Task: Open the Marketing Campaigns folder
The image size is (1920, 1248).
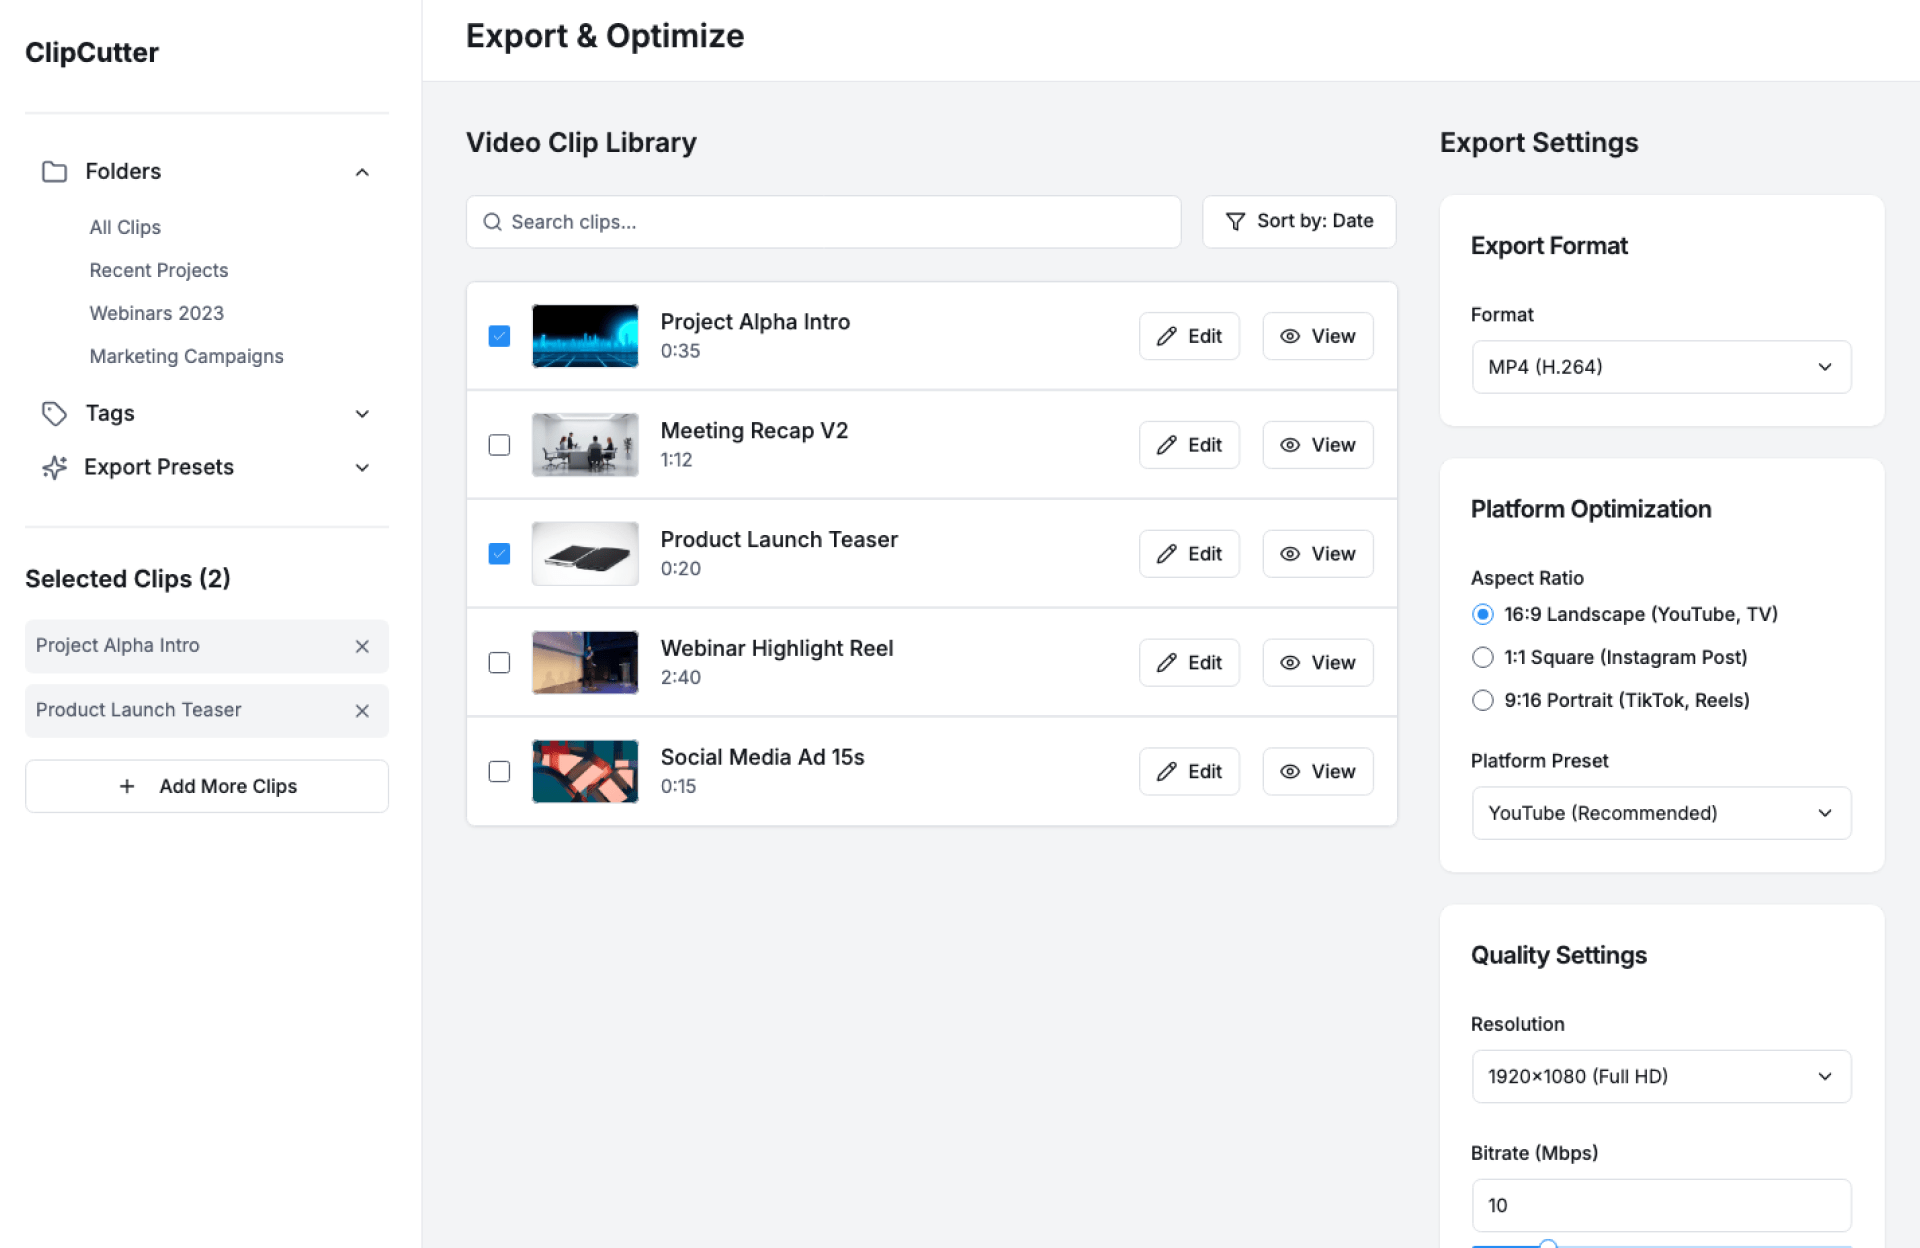Action: pos(186,356)
